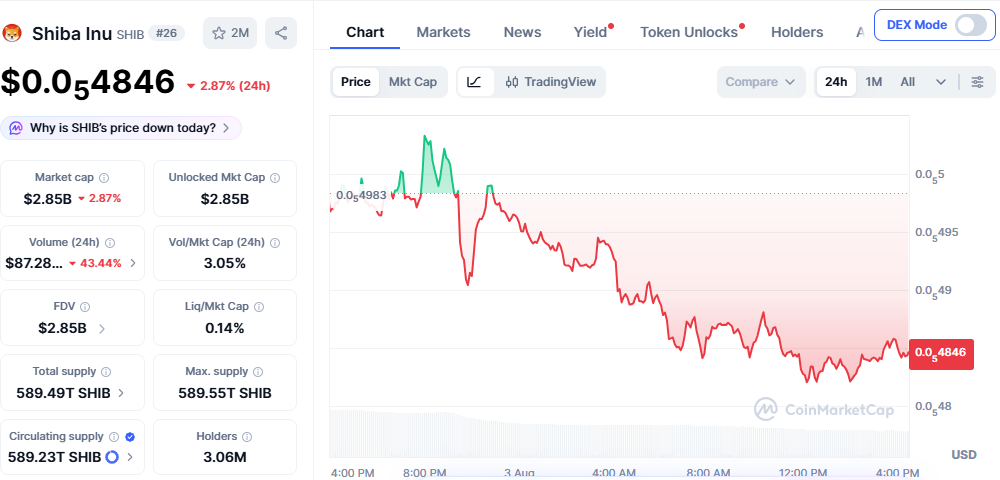Click the circulating supply progress ring icon

tap(112, 457)
